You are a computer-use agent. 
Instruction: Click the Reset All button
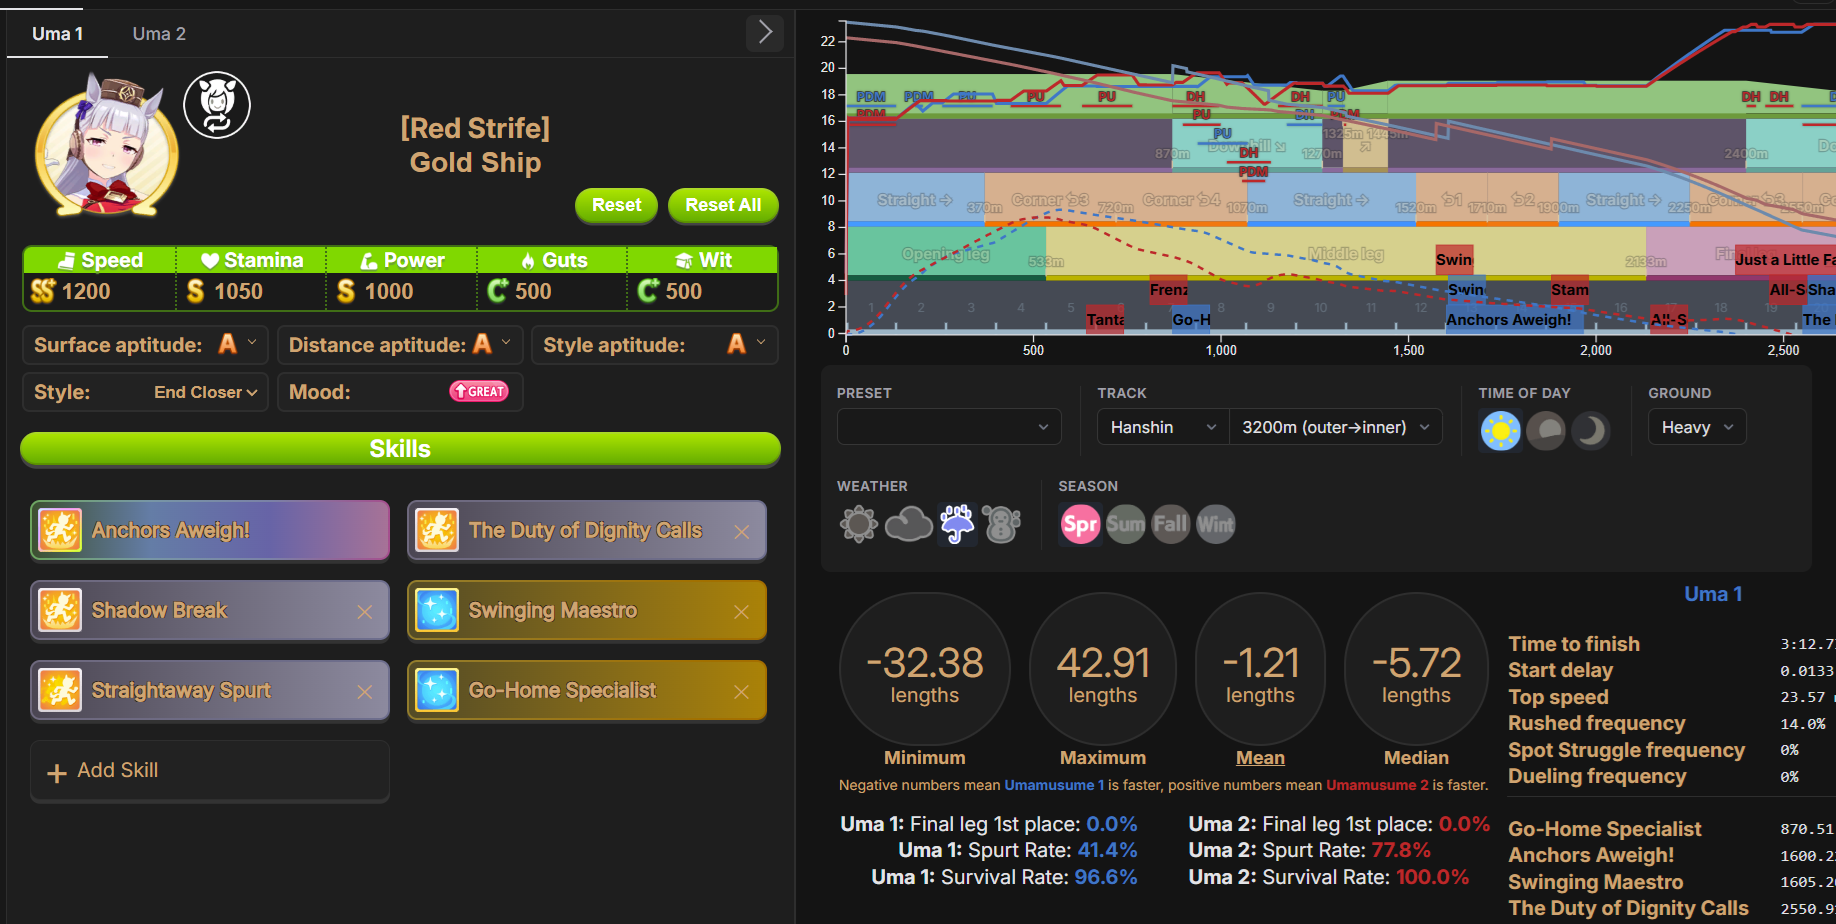click(723, 205)
